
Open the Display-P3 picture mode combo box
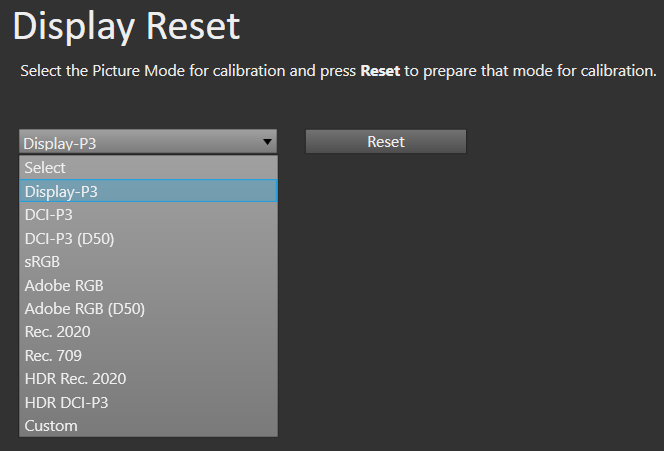(148, 141)
